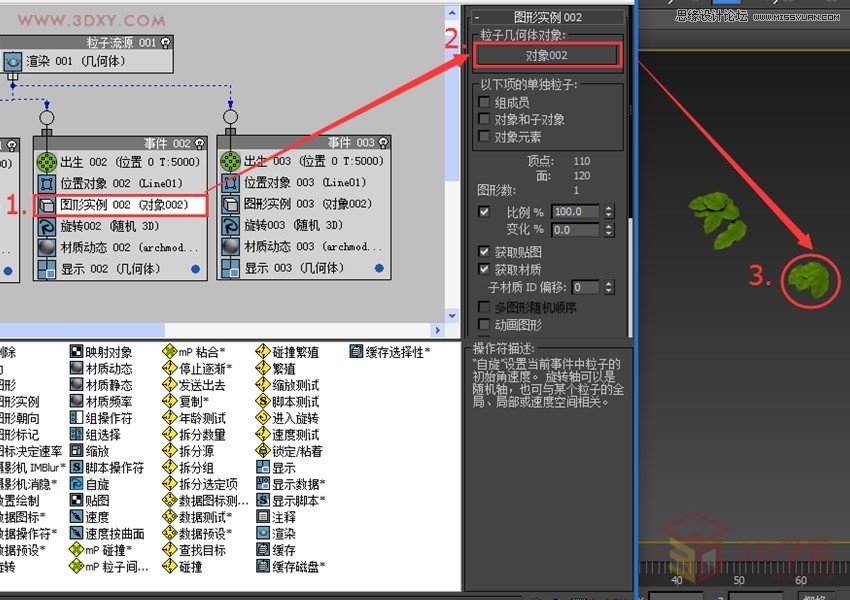Uncheck the 获取贴图 checkbox

pyautogui.click(x=485, y=252)
